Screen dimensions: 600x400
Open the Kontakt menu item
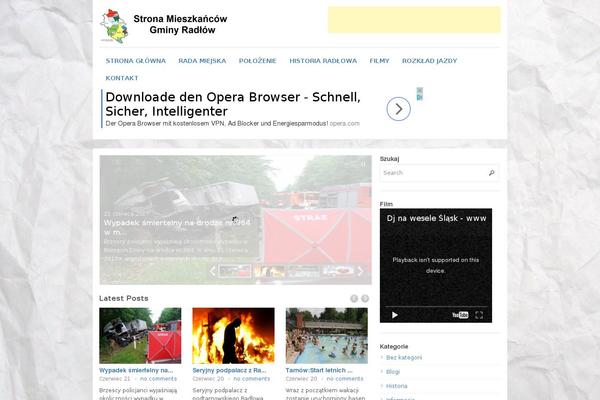pos(122,78)
